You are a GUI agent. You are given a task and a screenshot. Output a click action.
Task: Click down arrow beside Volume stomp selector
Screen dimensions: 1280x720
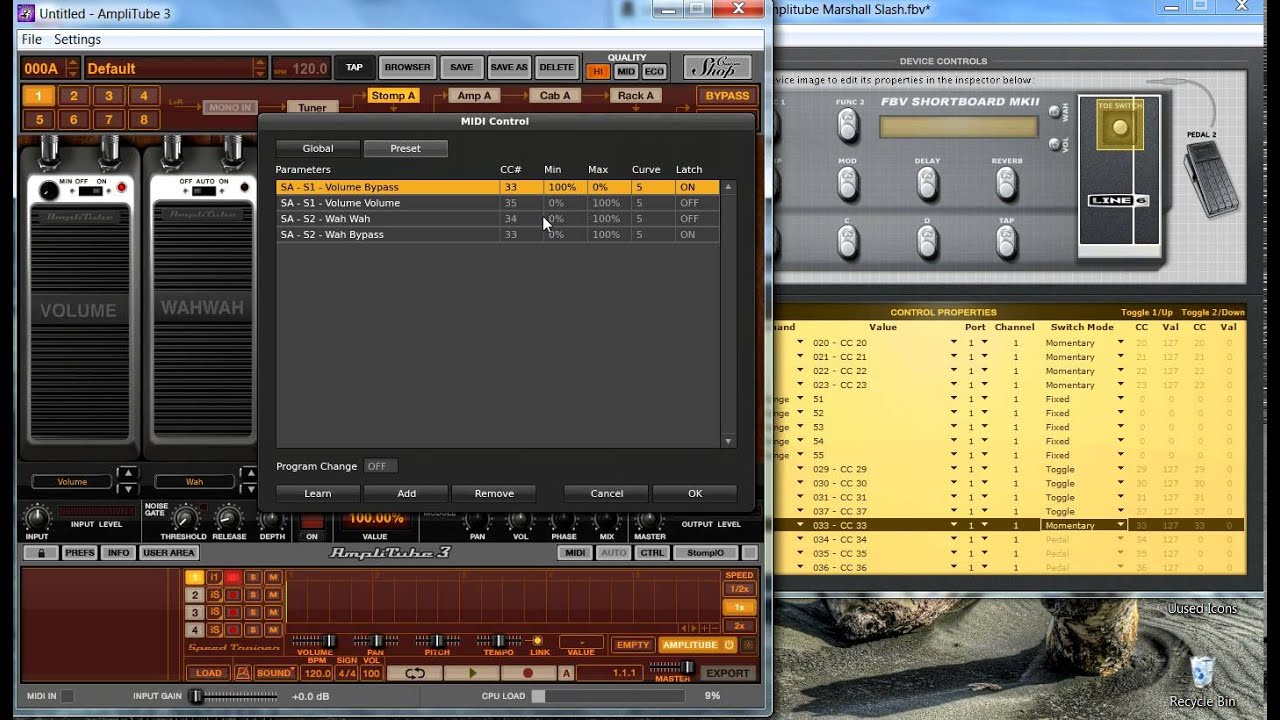tap(127, 489)
